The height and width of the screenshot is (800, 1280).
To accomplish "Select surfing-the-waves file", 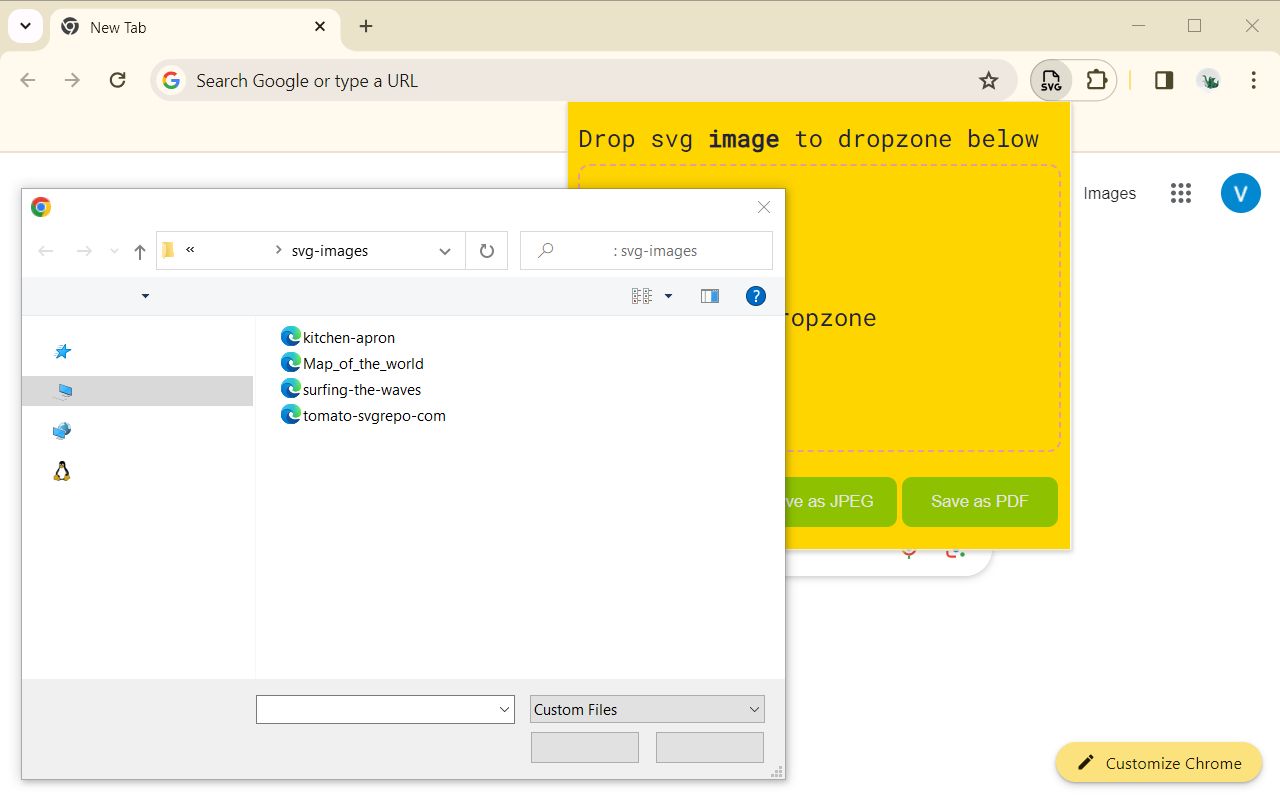I will pyautogui.click(x=362, y=390).
